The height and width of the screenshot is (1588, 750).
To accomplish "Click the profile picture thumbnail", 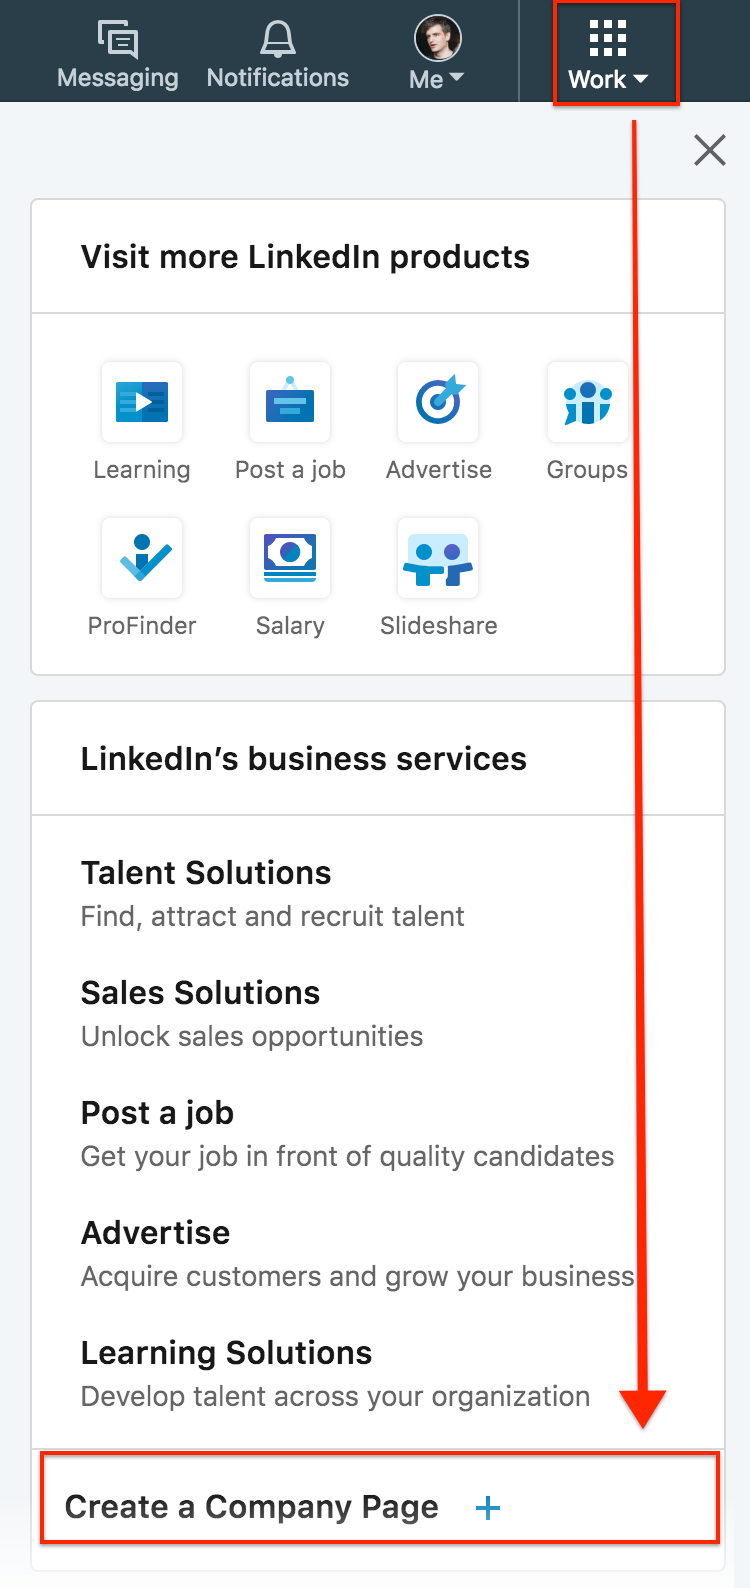I will [x=435, y=37].
